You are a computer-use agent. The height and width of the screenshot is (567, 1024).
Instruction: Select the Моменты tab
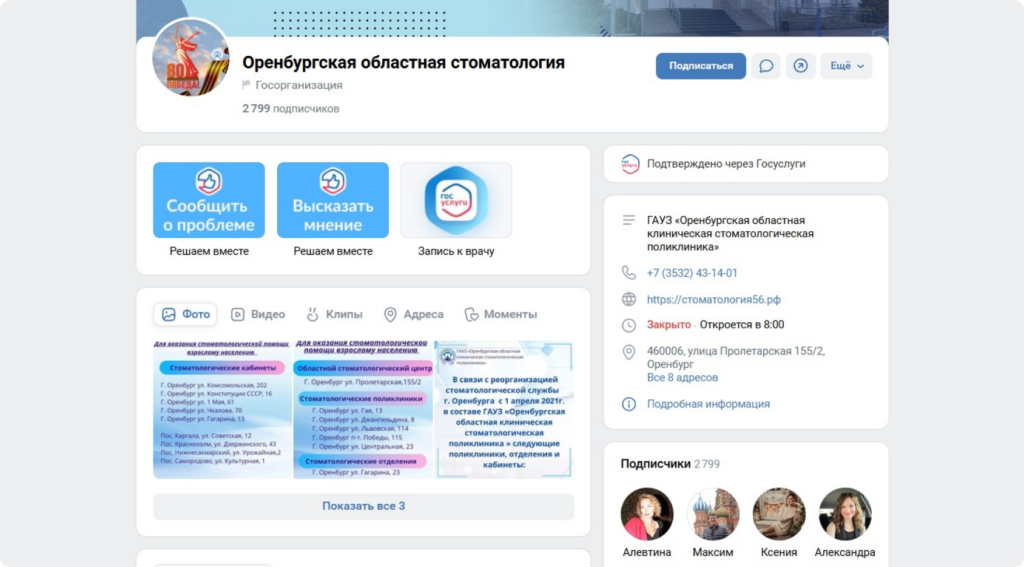(501, 314)
